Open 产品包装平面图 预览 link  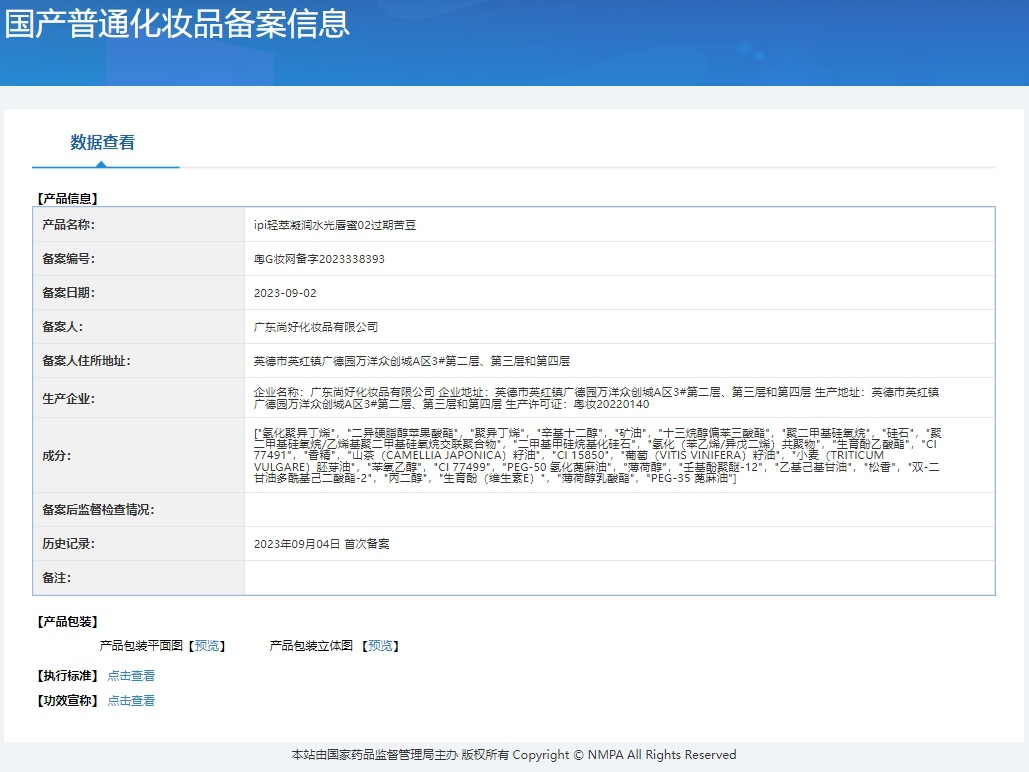pos(207,646)
